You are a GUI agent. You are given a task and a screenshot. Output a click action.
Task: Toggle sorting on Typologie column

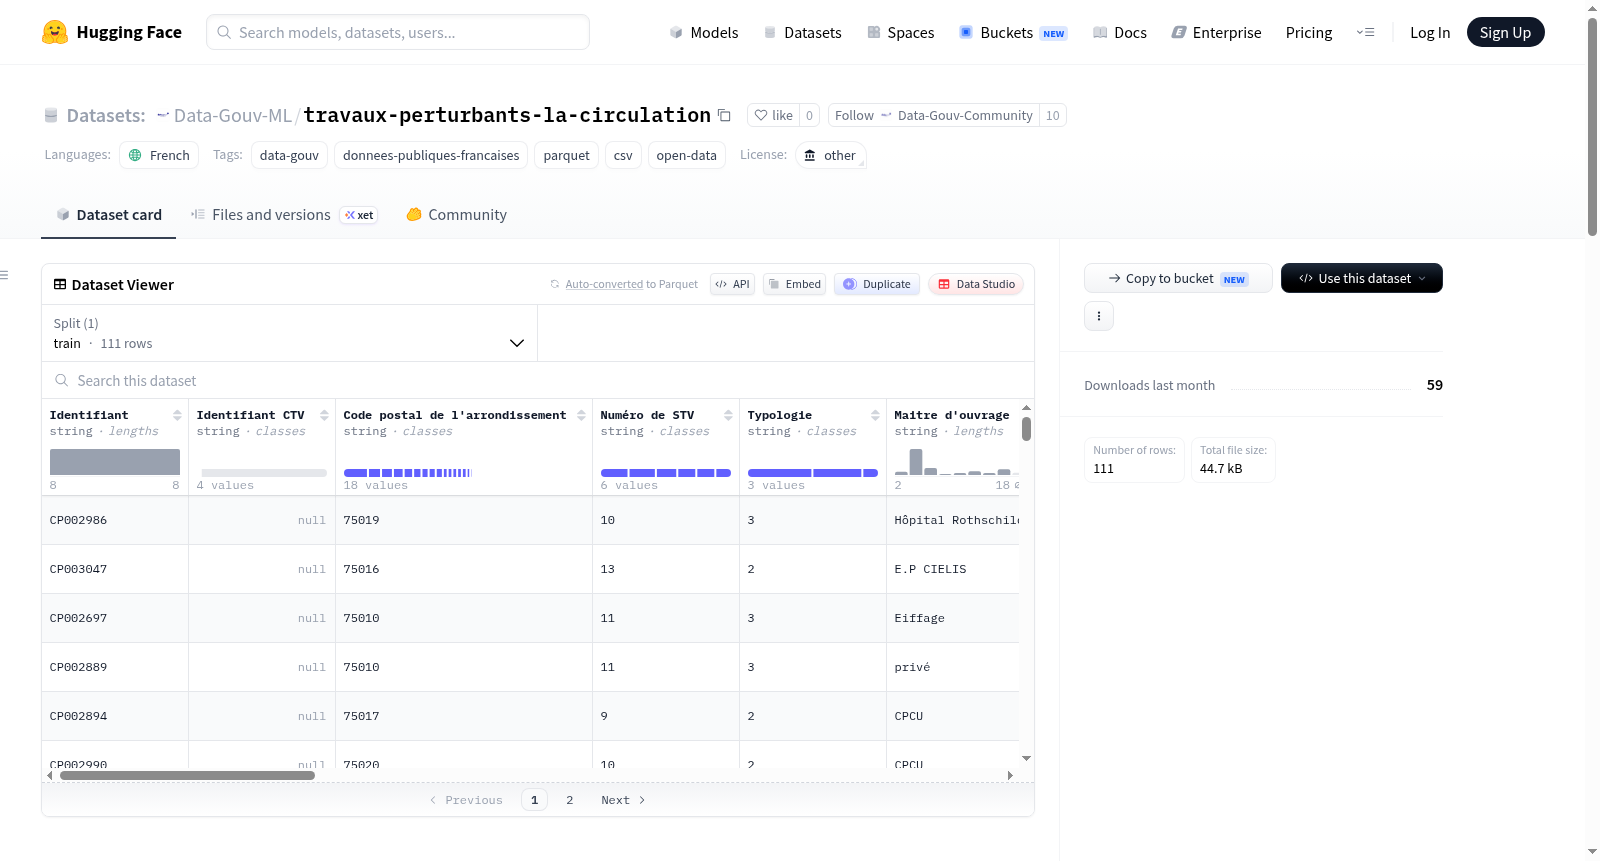[x=875, y=415]
